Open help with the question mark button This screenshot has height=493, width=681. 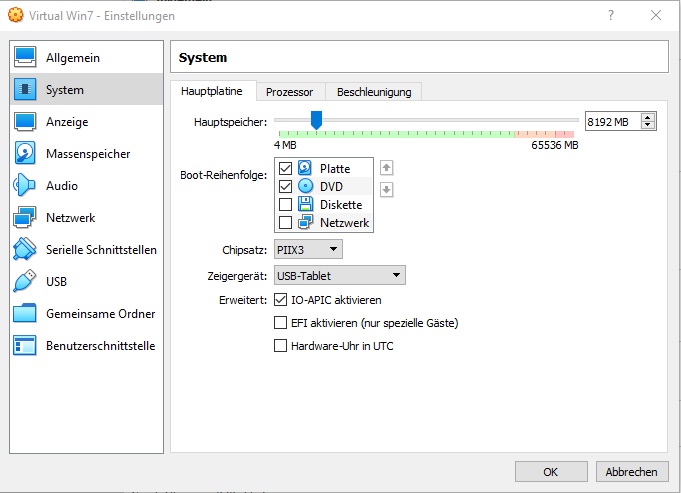[x=611, y=16]
